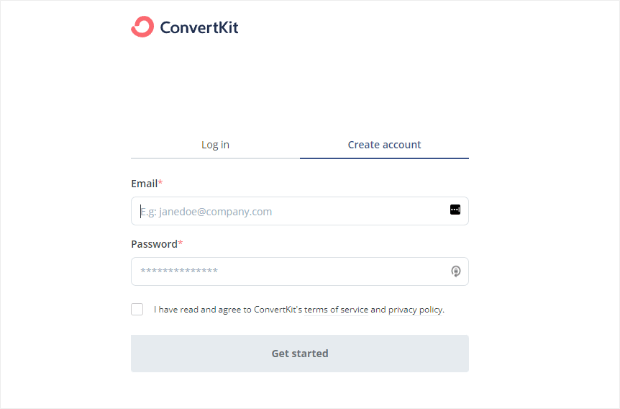This screenshot has height=409, width=620.
Task: Click the asterisks placeholder in Password field
Action: tap(179, 271)
